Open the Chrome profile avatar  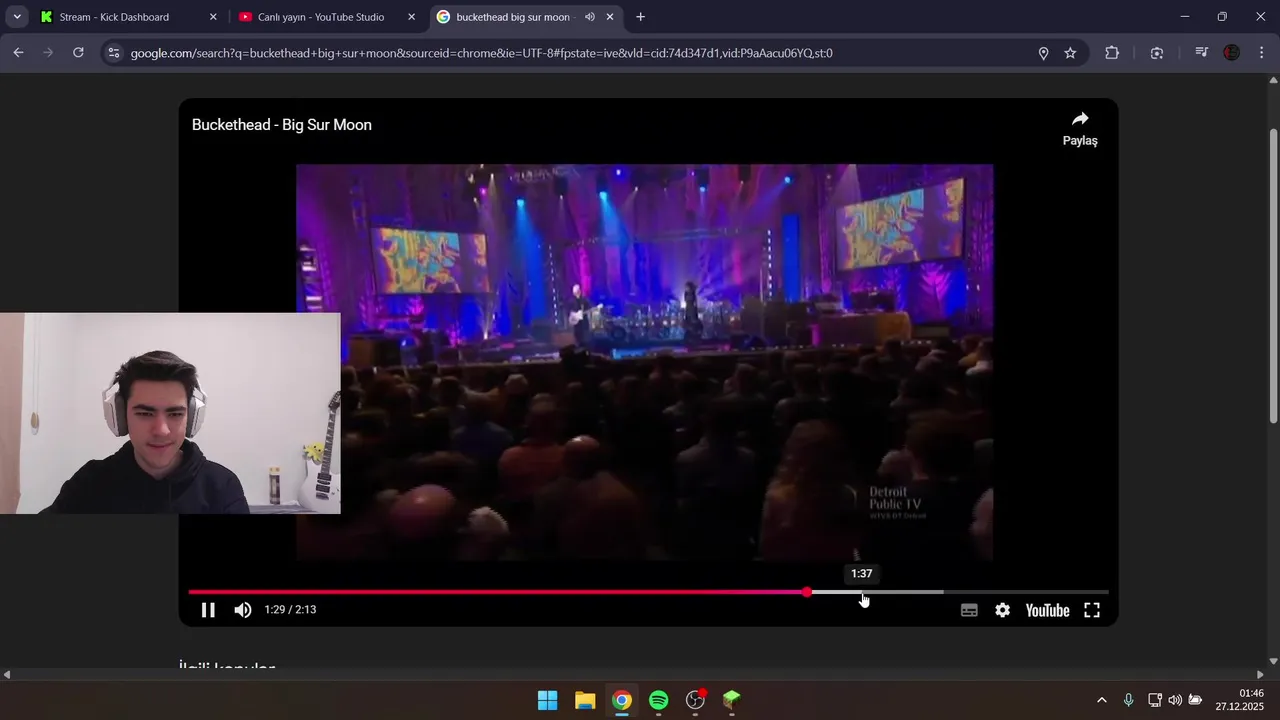point(1232,53)
